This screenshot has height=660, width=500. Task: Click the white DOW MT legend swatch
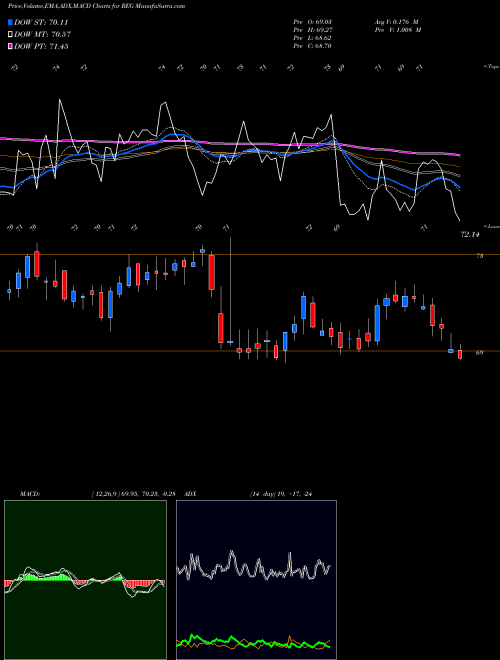tap(10, 35)
